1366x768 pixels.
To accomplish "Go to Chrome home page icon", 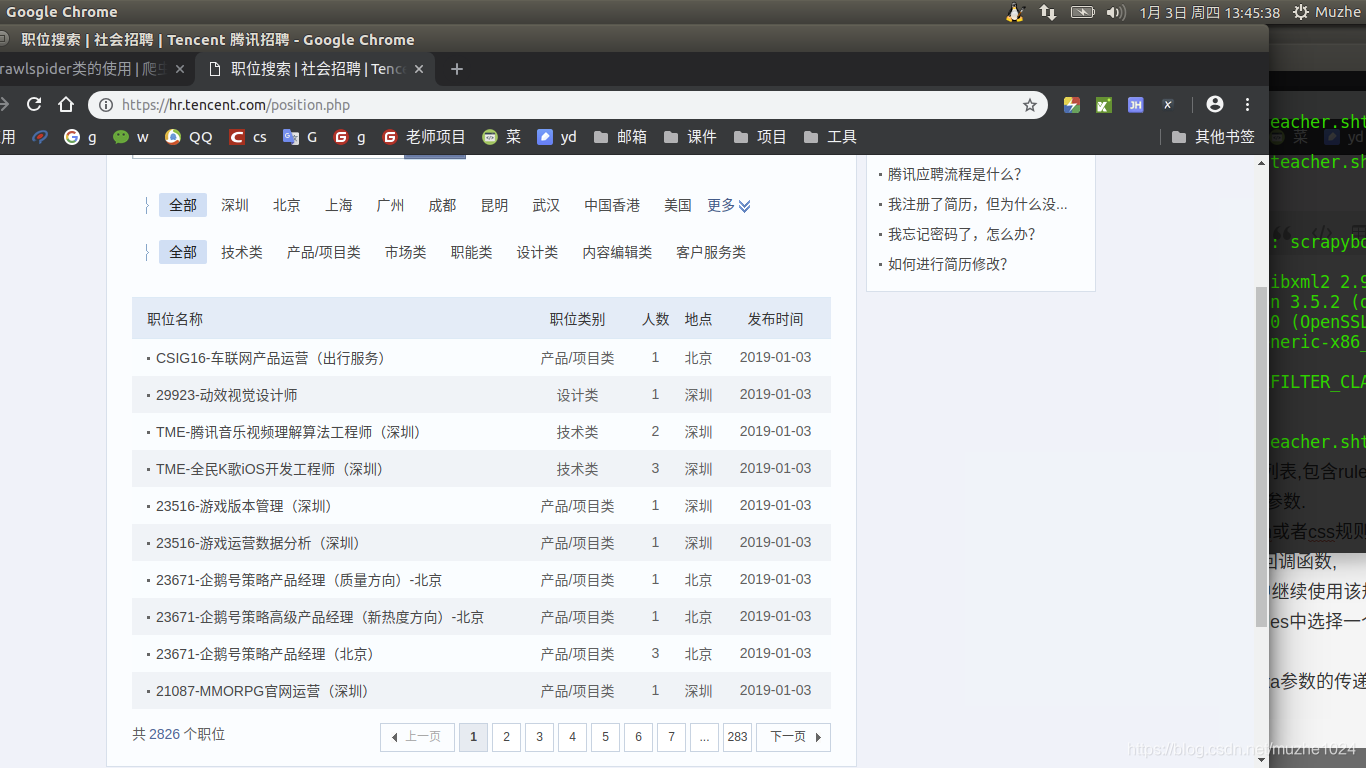I will (66, 104).
